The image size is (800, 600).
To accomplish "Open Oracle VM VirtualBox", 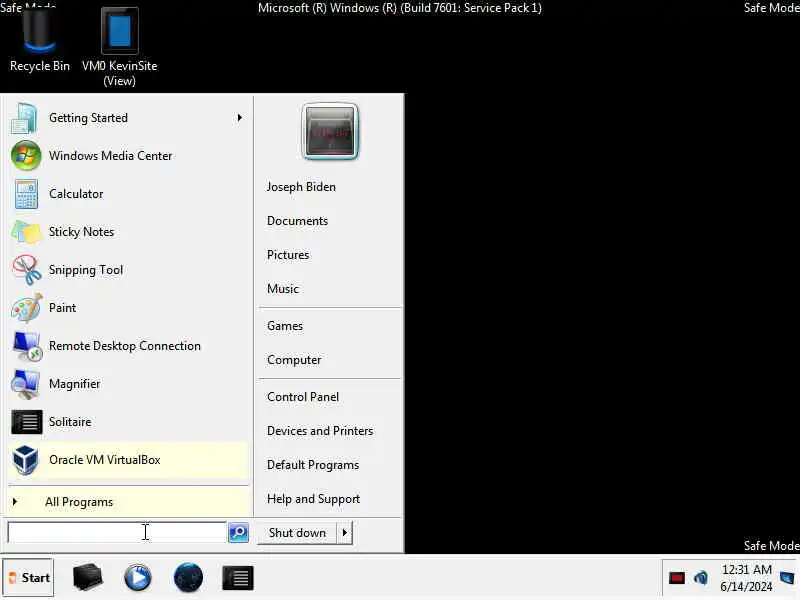I will (x=128, y=460).
